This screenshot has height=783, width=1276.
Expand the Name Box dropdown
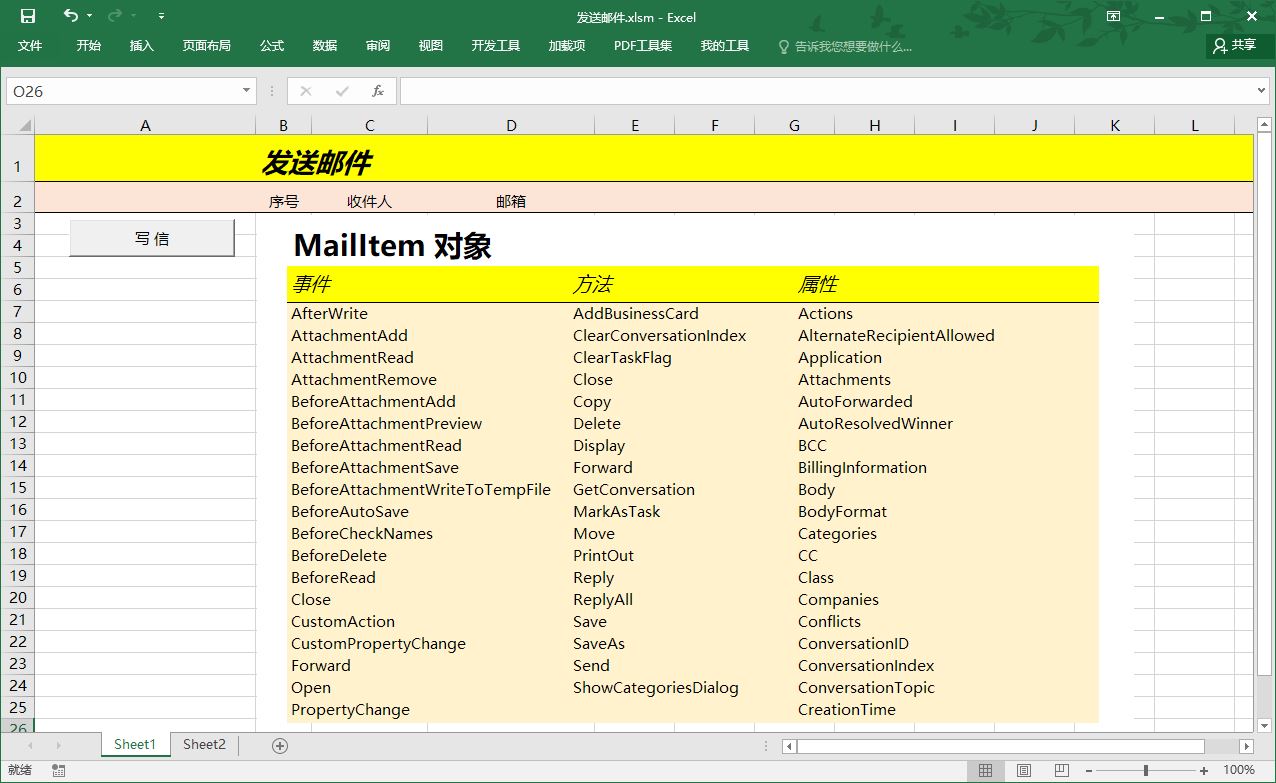point(247,91)
